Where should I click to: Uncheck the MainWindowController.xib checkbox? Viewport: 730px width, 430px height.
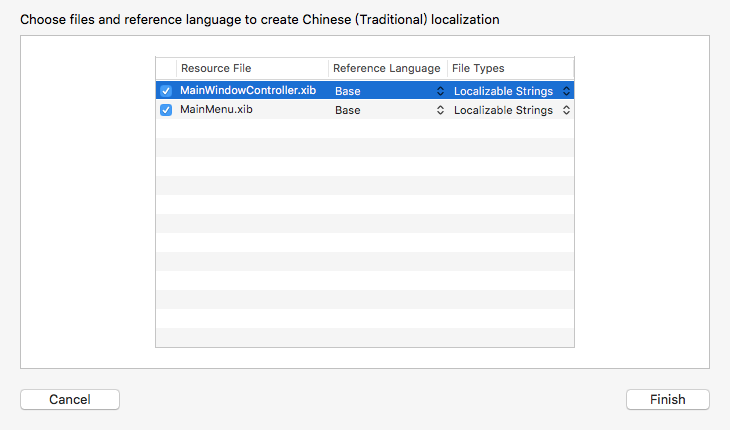166,91
